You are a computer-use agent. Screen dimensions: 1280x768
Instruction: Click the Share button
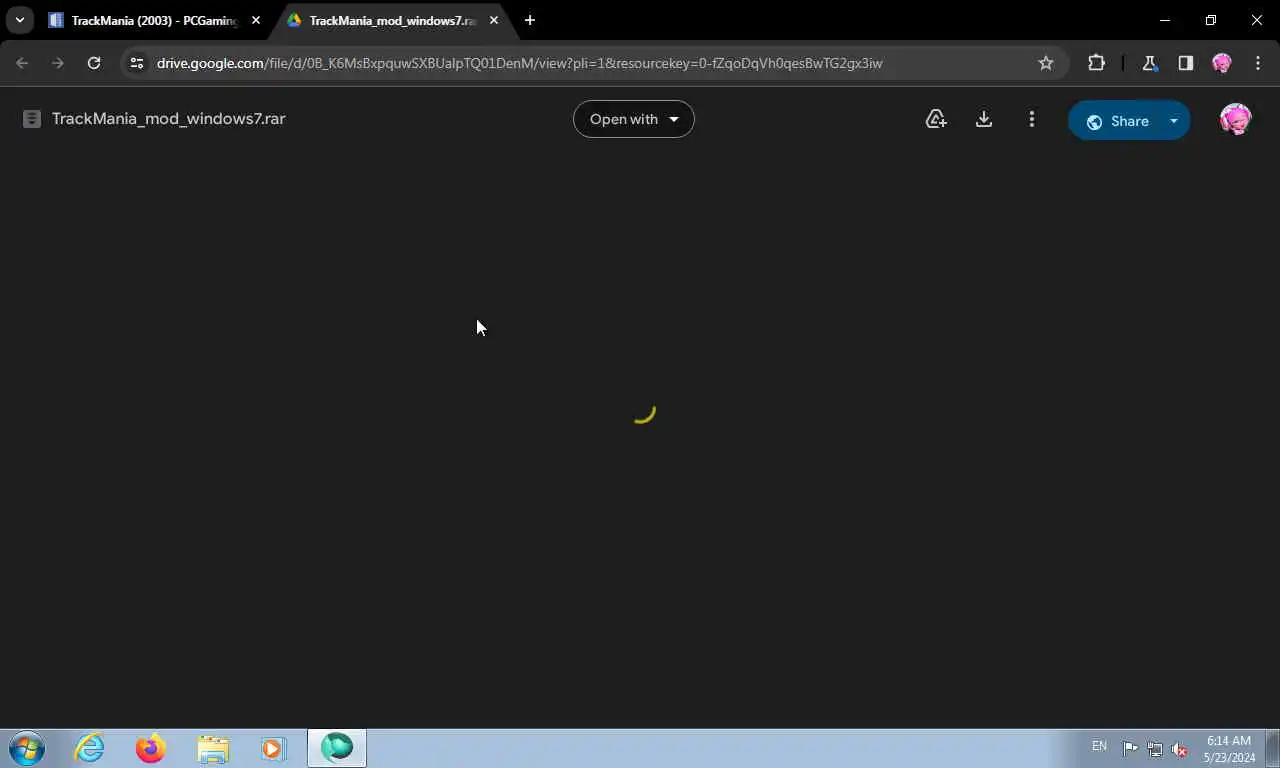coord(1118,121)
